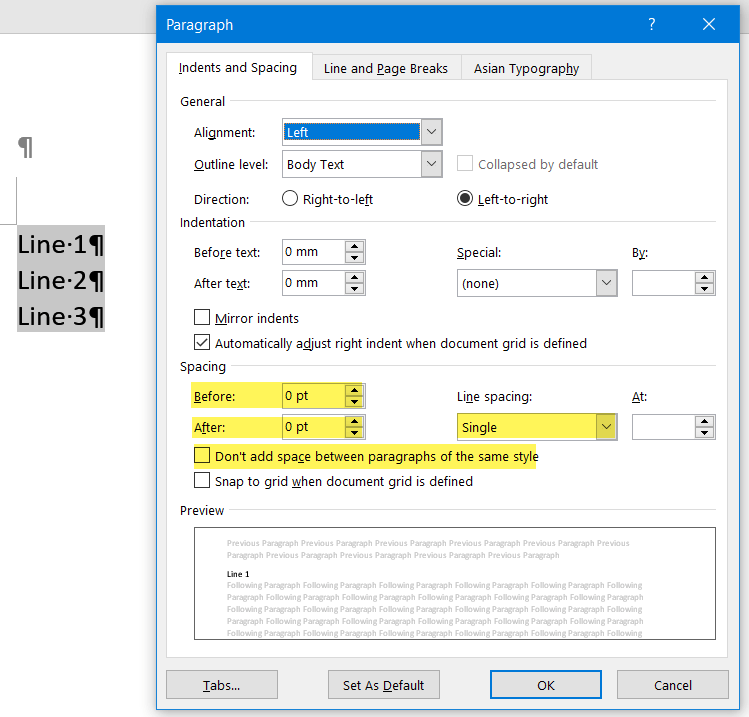The width and height of the screenshot is (749, 717).
Task: Increase Before text indent with up arrow
Action: [x=354, y=246]
